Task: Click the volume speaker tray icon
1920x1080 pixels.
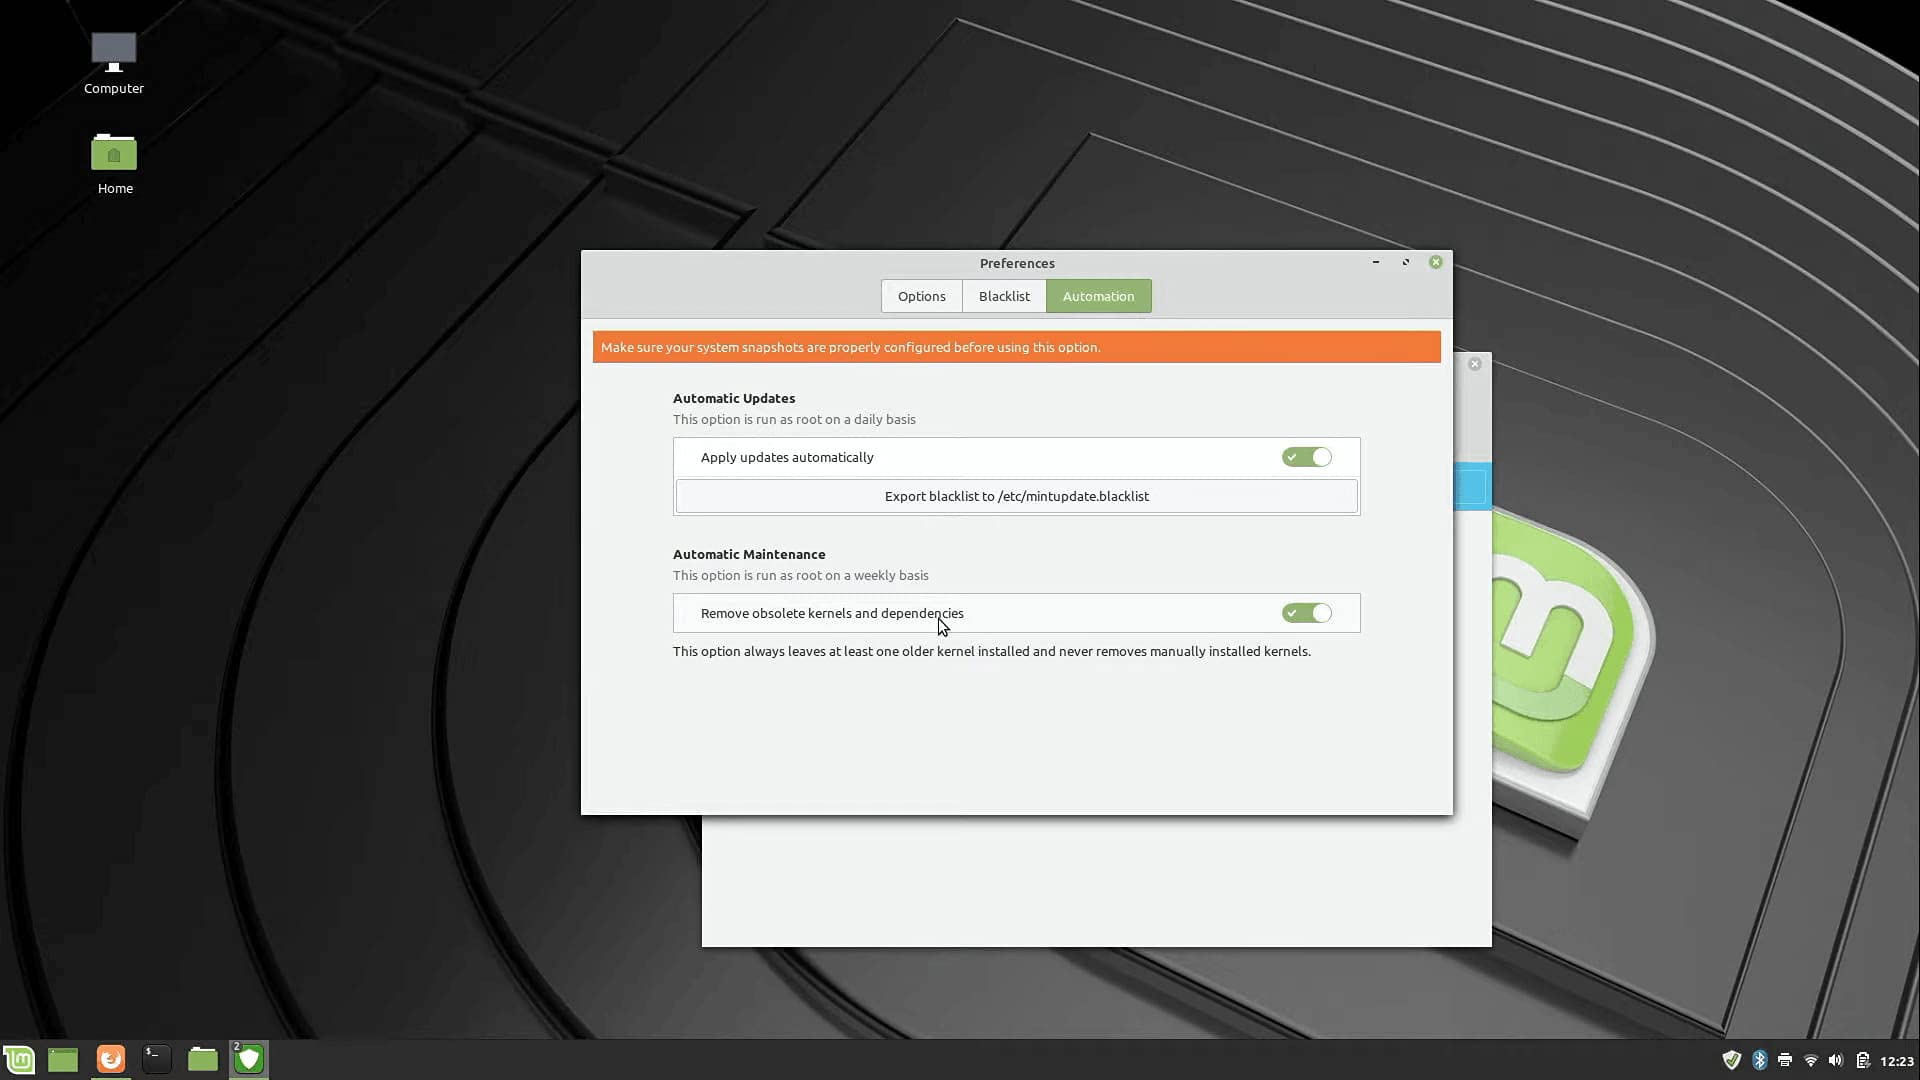Action: (1836, 1060)
